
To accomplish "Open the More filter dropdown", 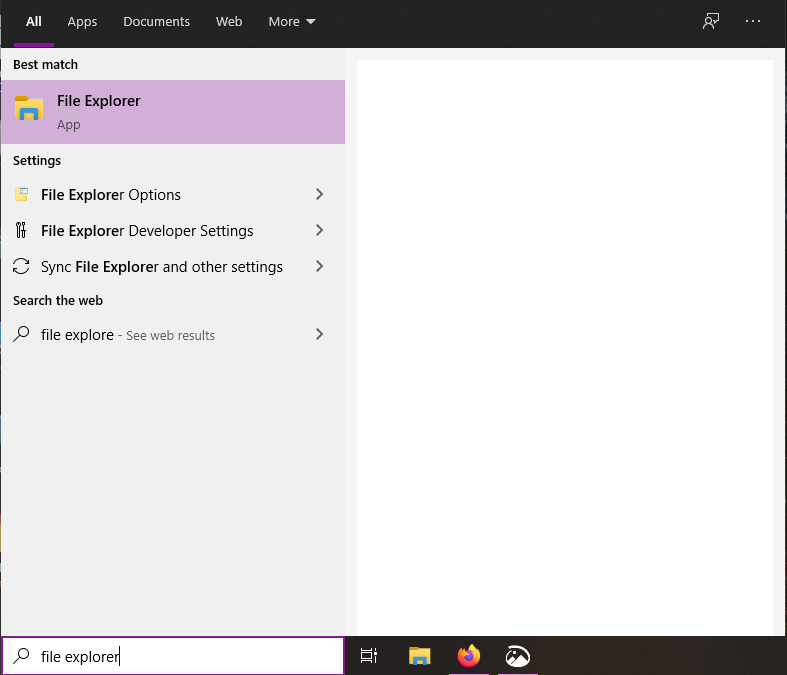I will point(291,22).
